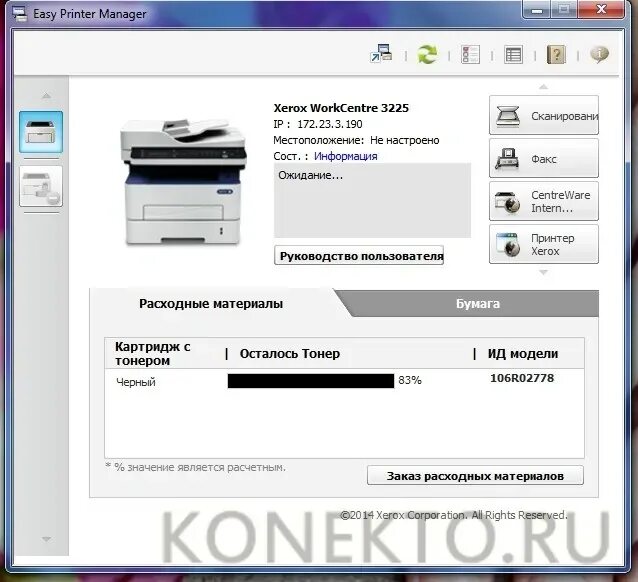Close the Easy Printer Manager window
The image size is (638, 582).
(601, 9)
